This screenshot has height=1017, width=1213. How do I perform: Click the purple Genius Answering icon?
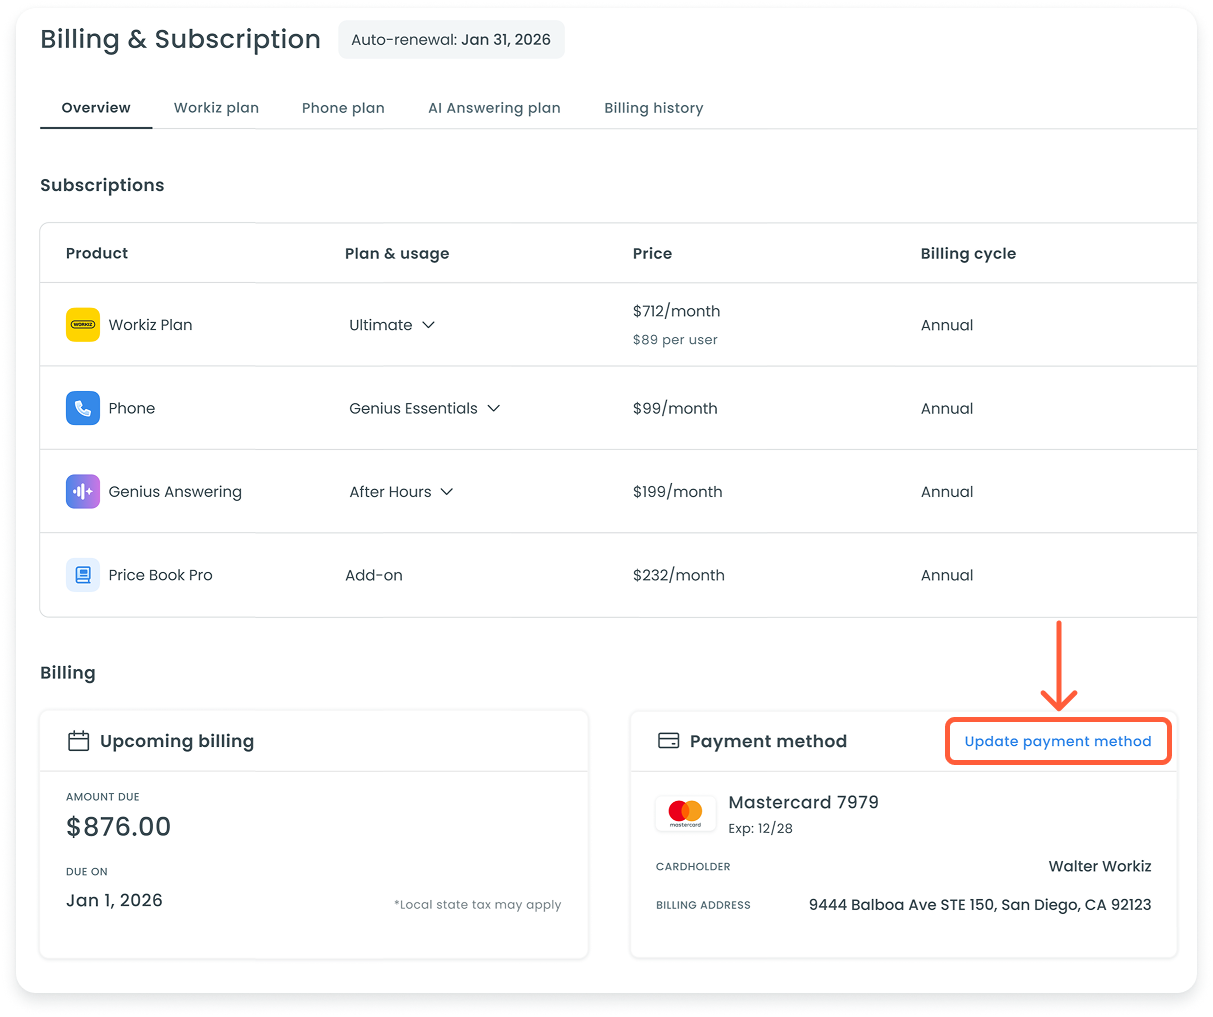point(83,492)
